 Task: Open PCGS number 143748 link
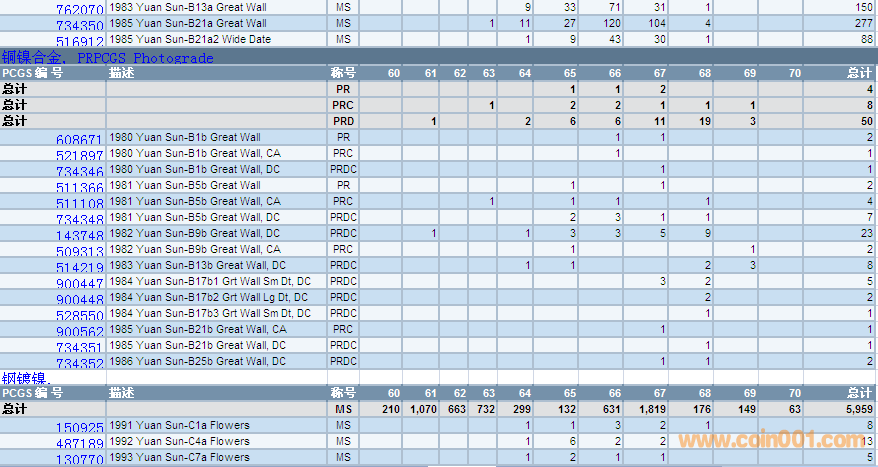point(79,235)
